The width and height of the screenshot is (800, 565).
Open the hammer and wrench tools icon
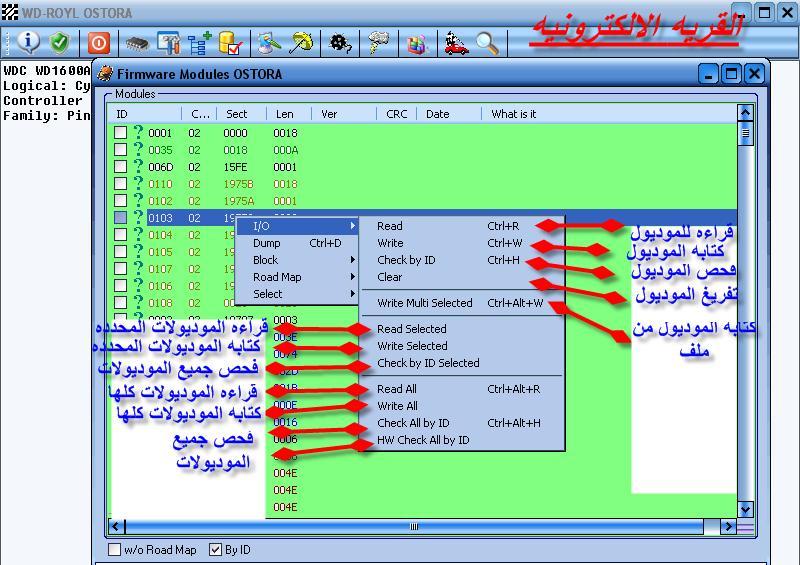pos(168,43)
